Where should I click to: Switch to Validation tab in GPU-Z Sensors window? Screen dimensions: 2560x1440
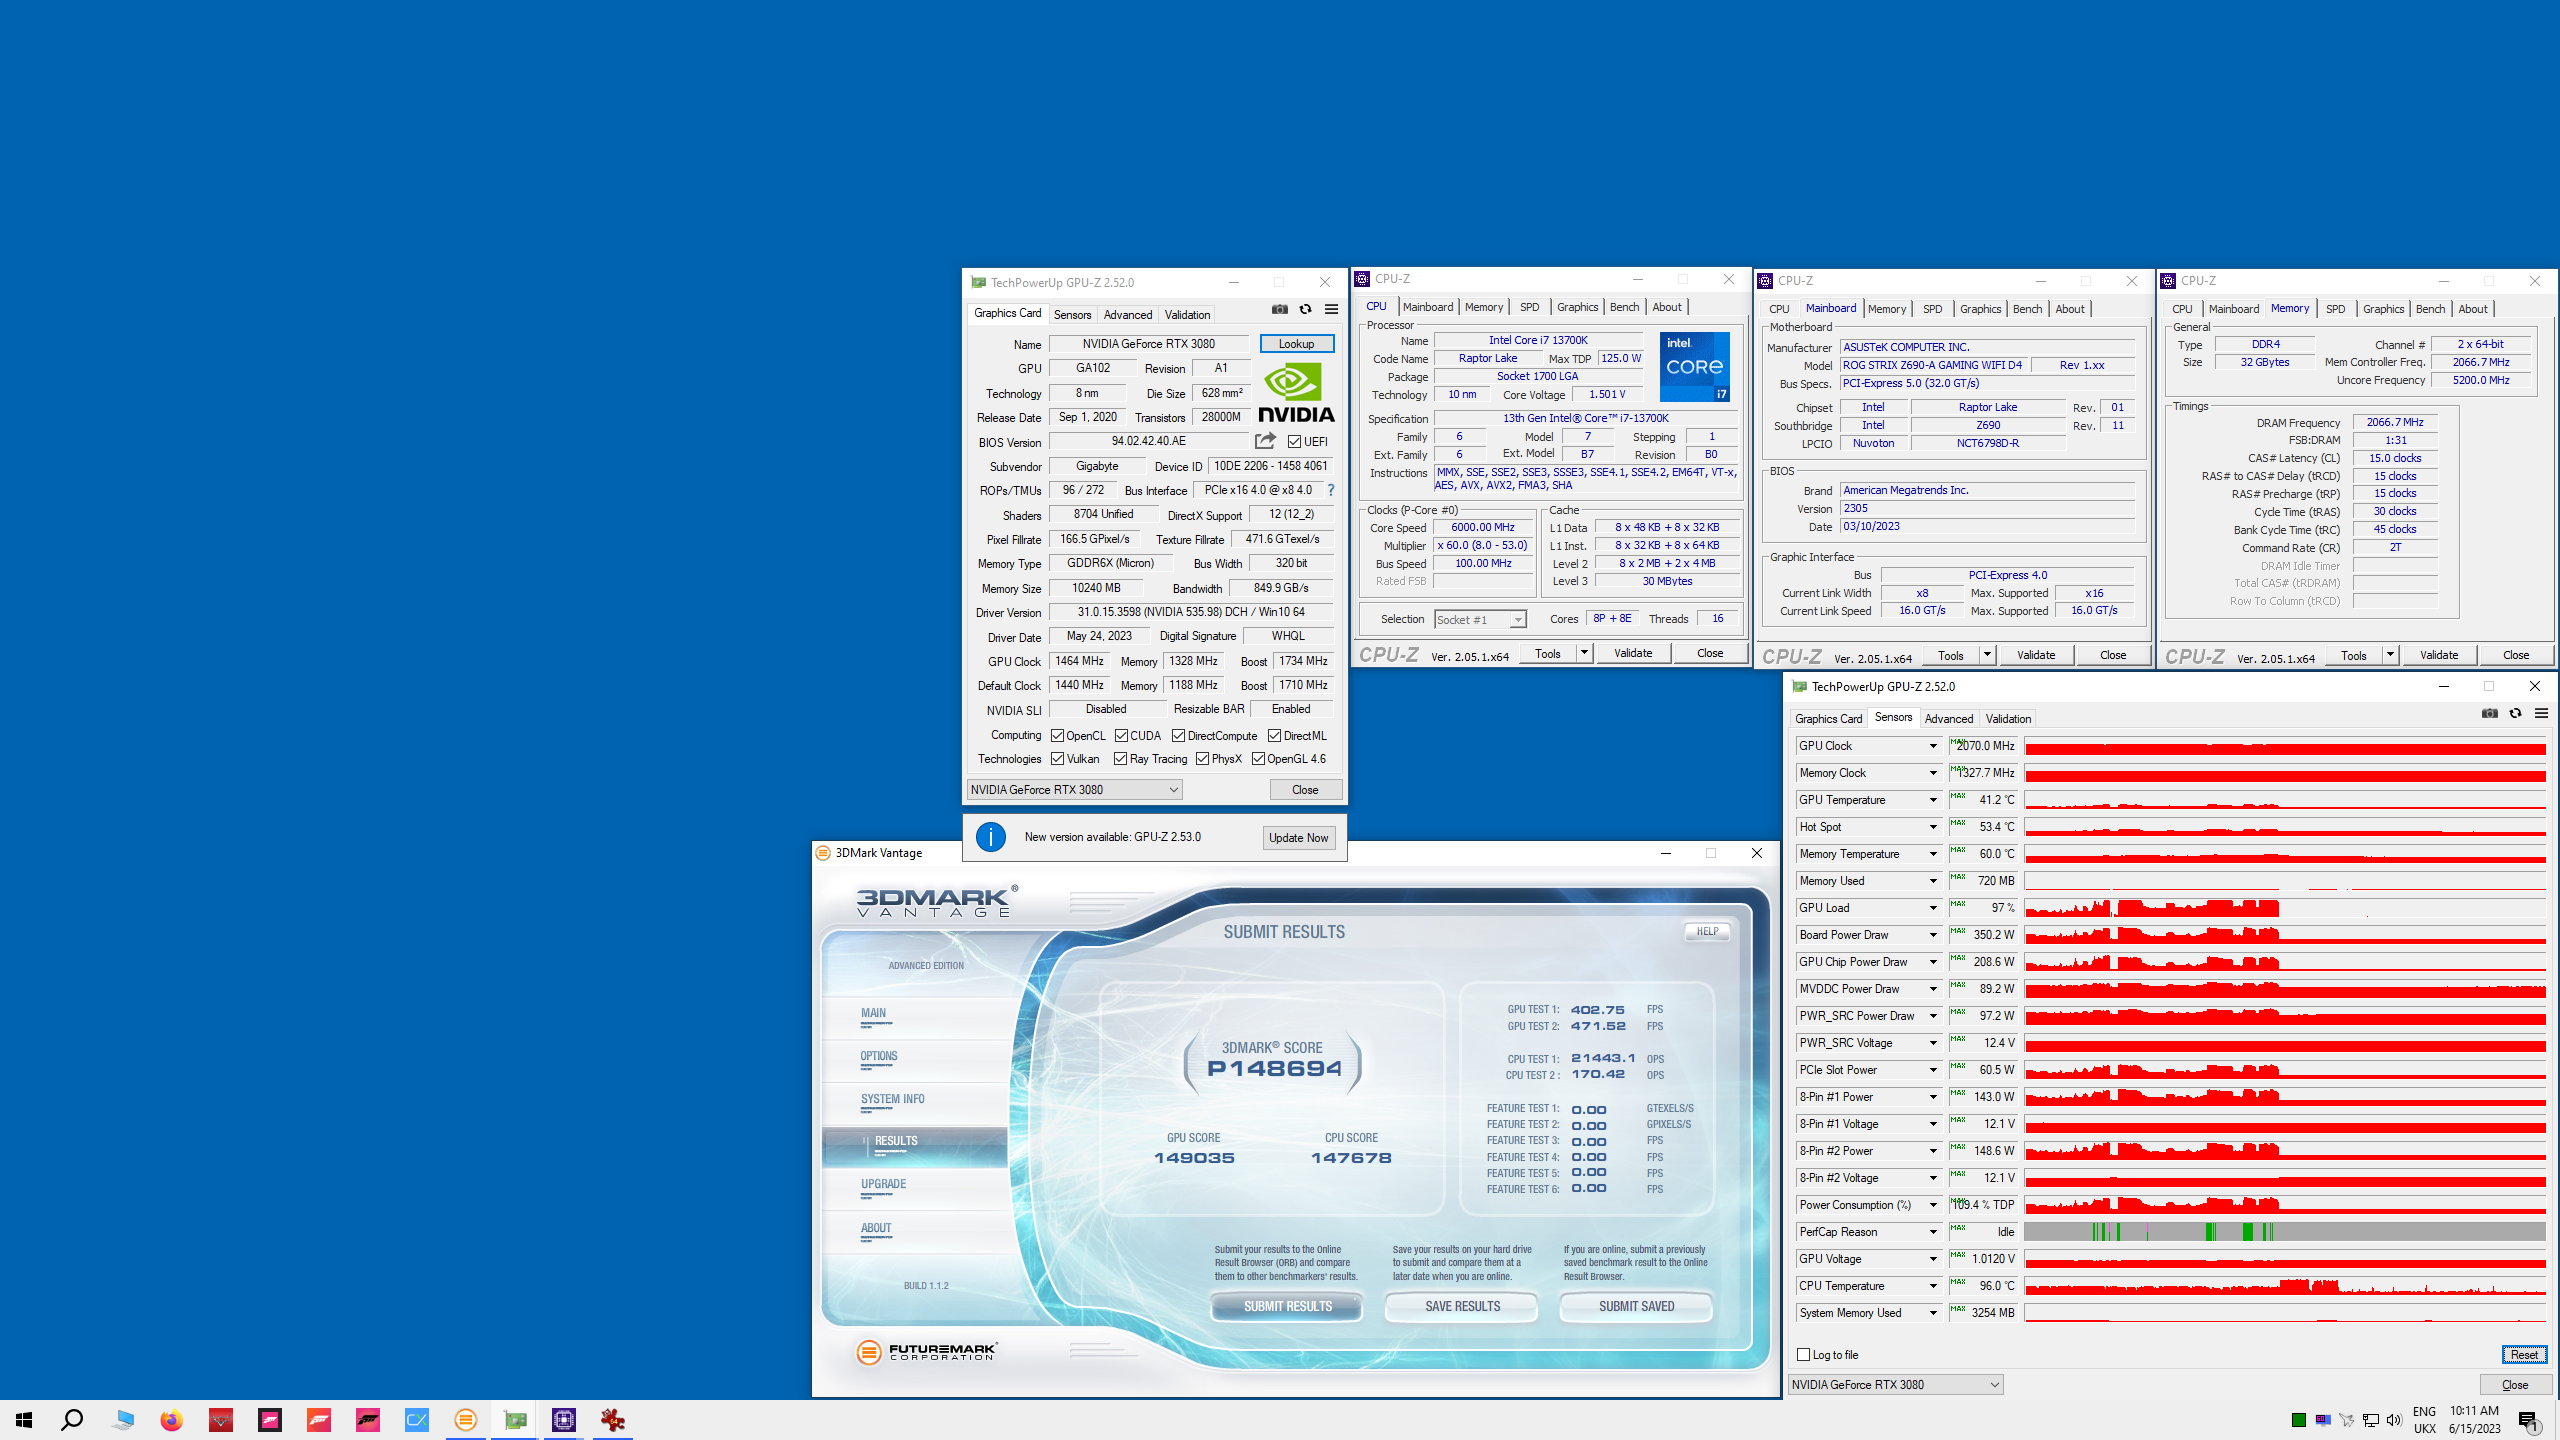tap(2008, 718)
